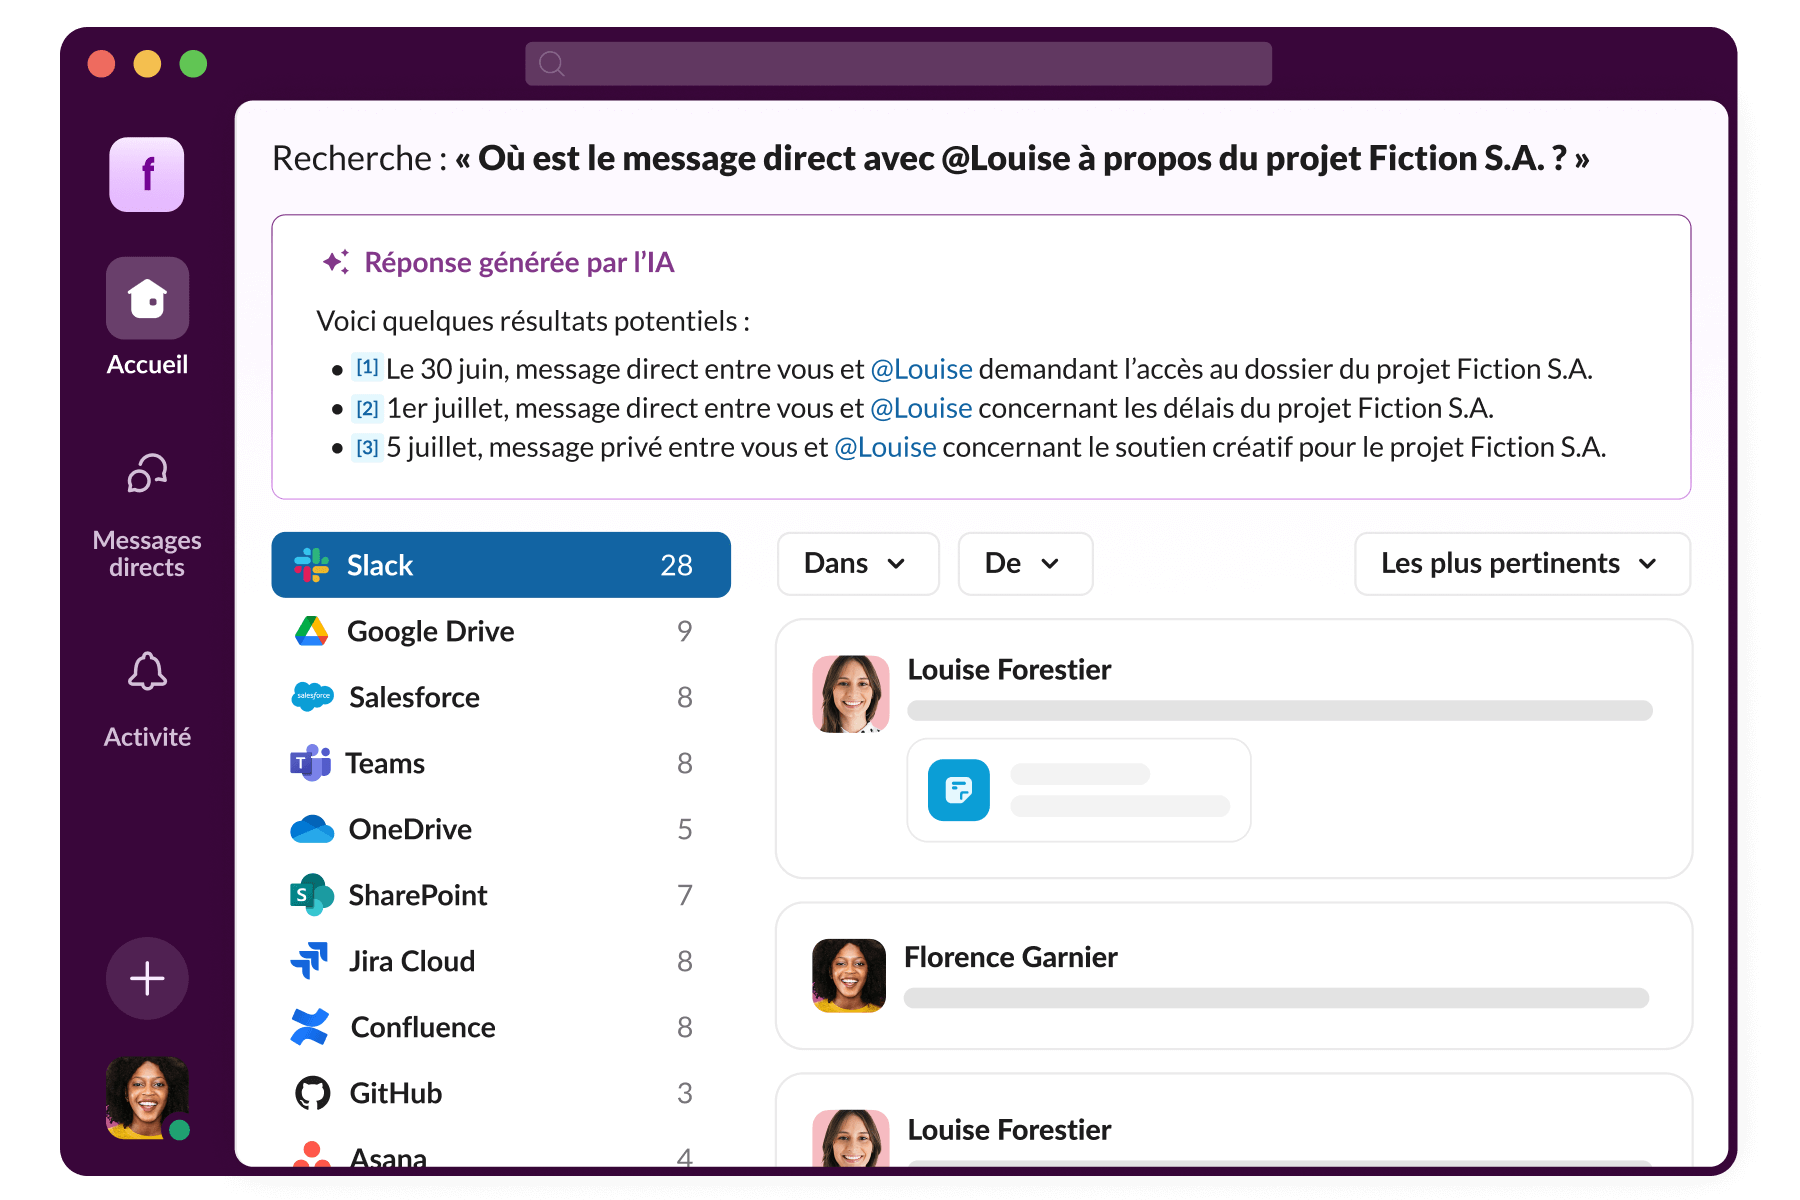The width and height of the screenshot is (1800, 1200).
Task: Click the search bar at top
Action: click(x=898, y=64)
